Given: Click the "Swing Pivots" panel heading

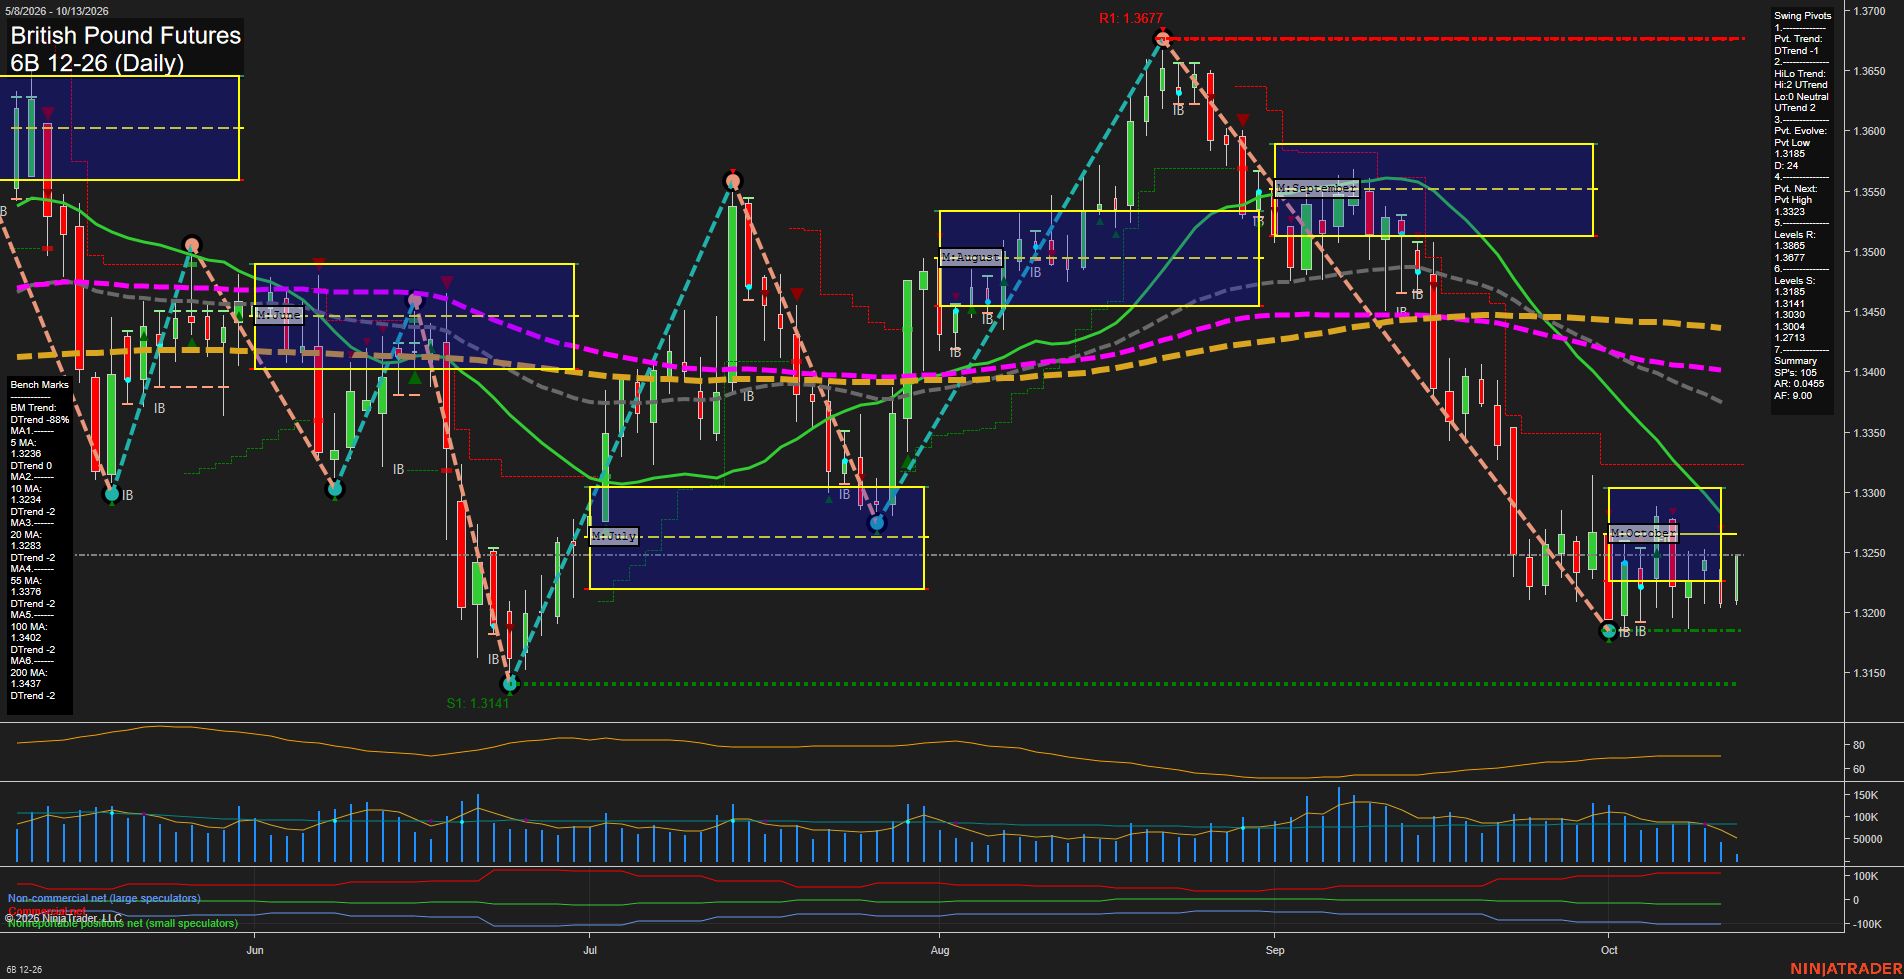Looking at the screenshot, I should point(1803,16).
